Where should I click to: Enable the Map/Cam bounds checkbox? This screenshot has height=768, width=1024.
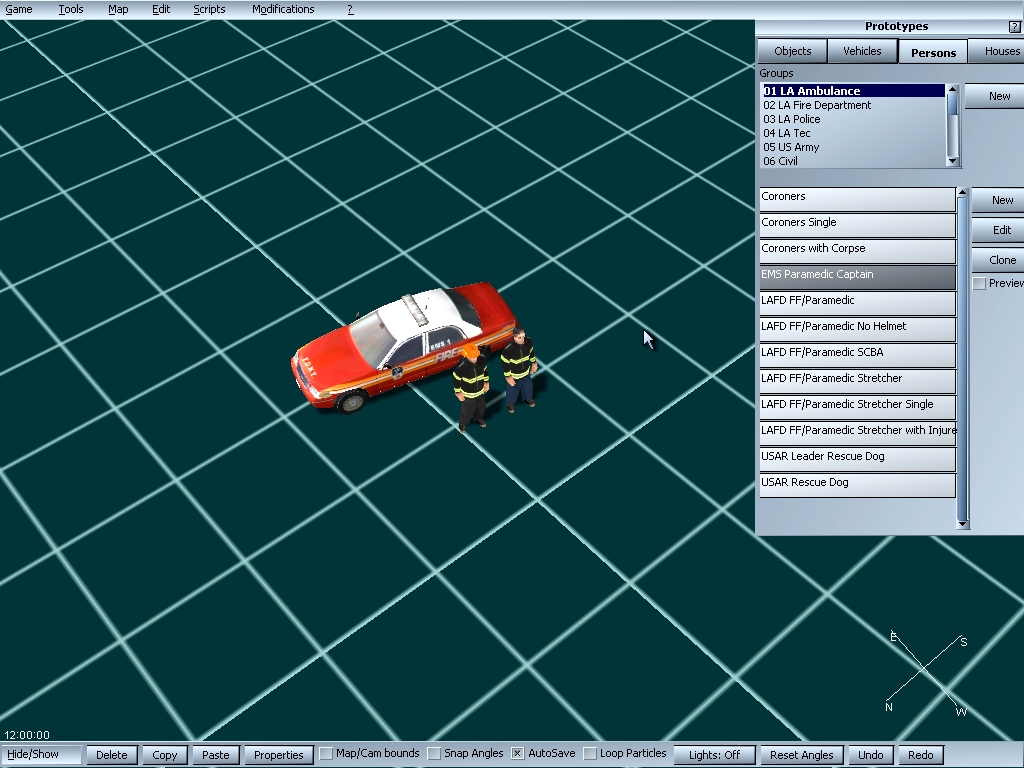coord(326,754)
